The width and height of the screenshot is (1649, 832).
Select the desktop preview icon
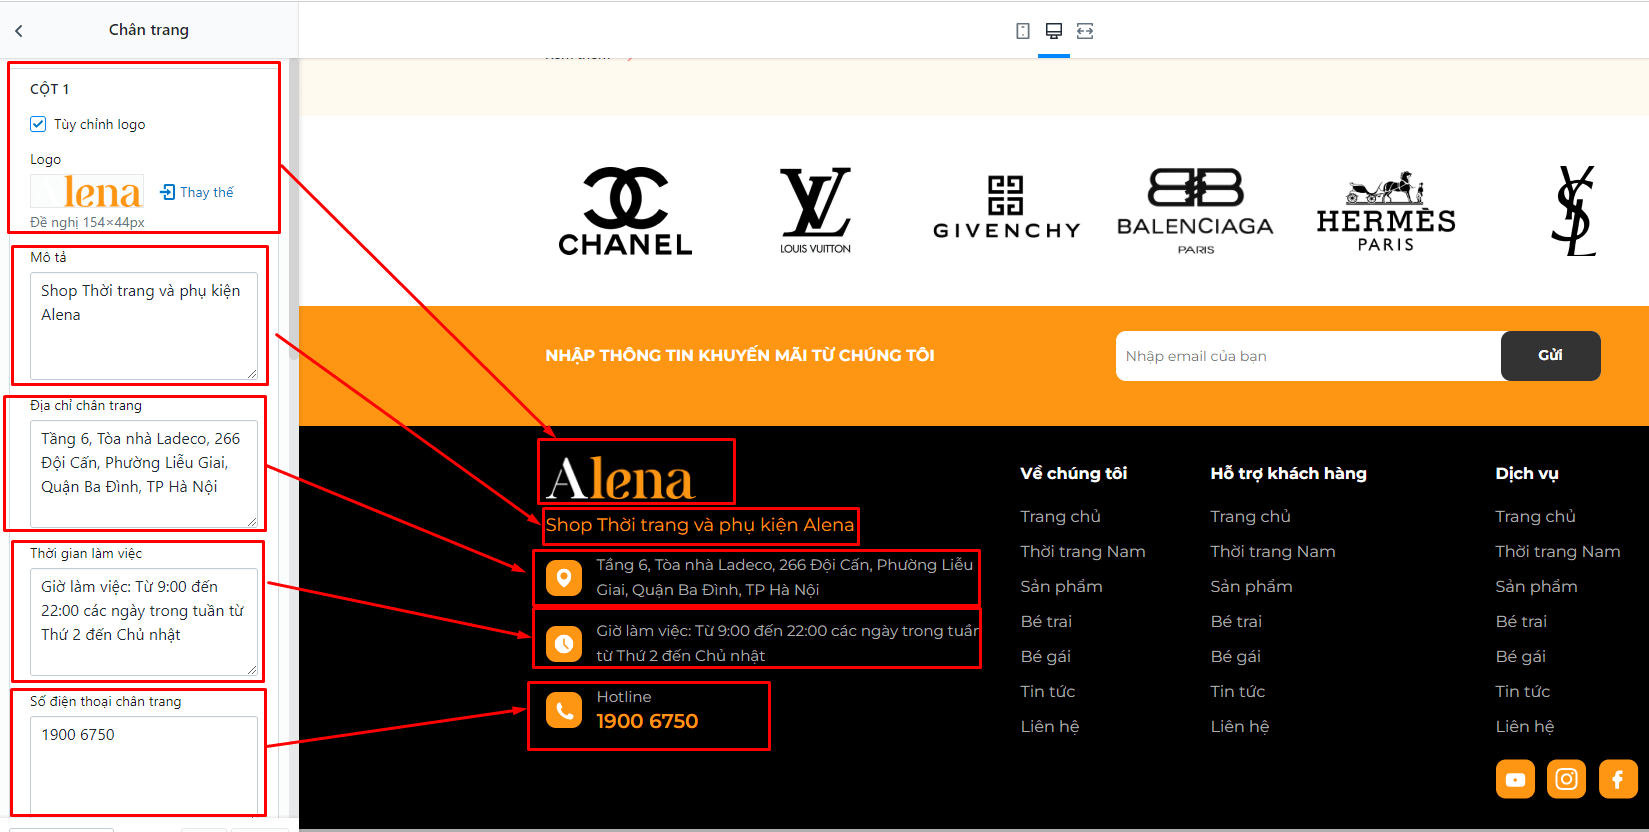(x=1054, y=31)
